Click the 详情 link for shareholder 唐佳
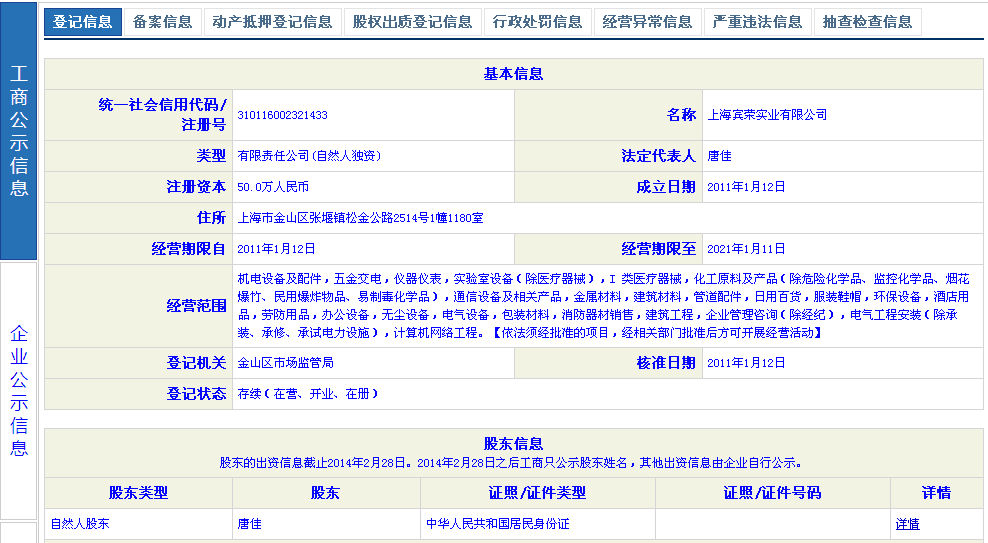 coord(907,524)
